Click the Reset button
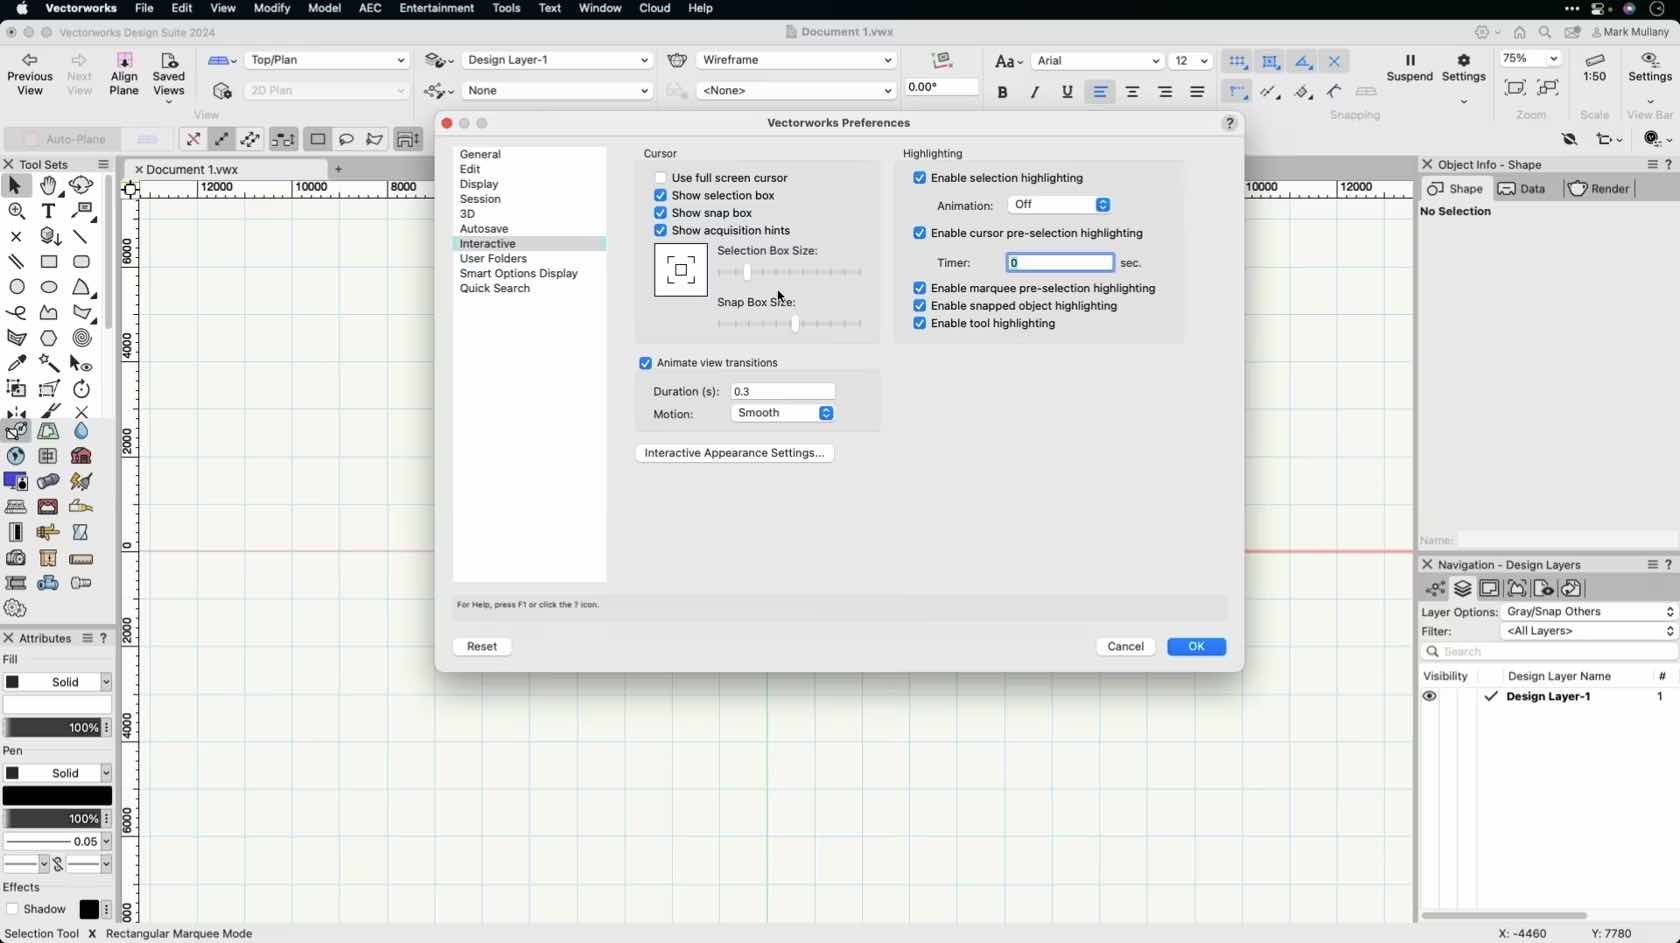 tap(482, 647)
